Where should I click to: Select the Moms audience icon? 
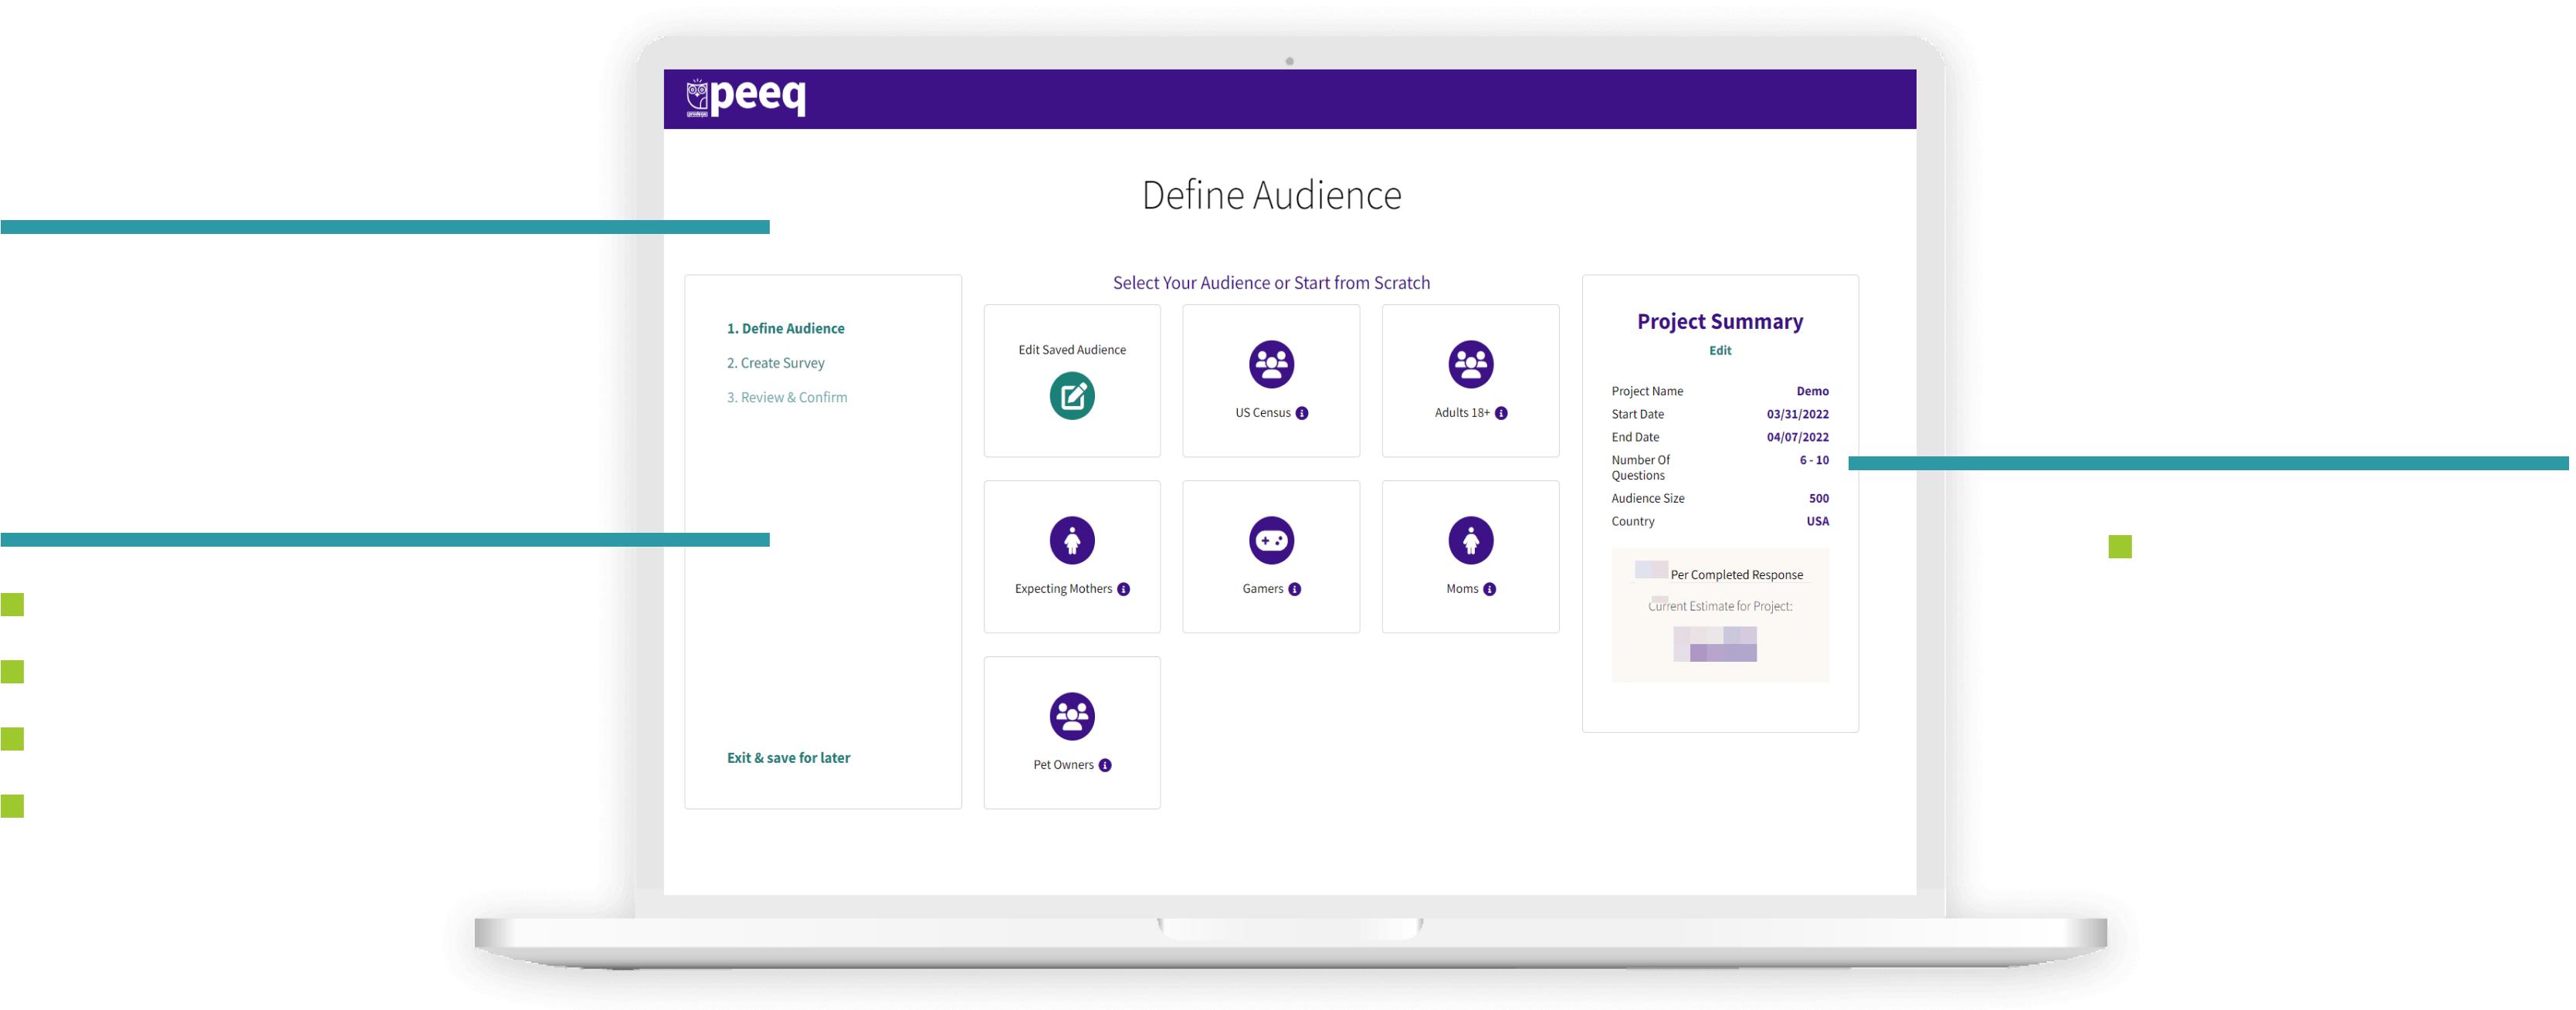pyautogui.click(x=1470, y=541)
